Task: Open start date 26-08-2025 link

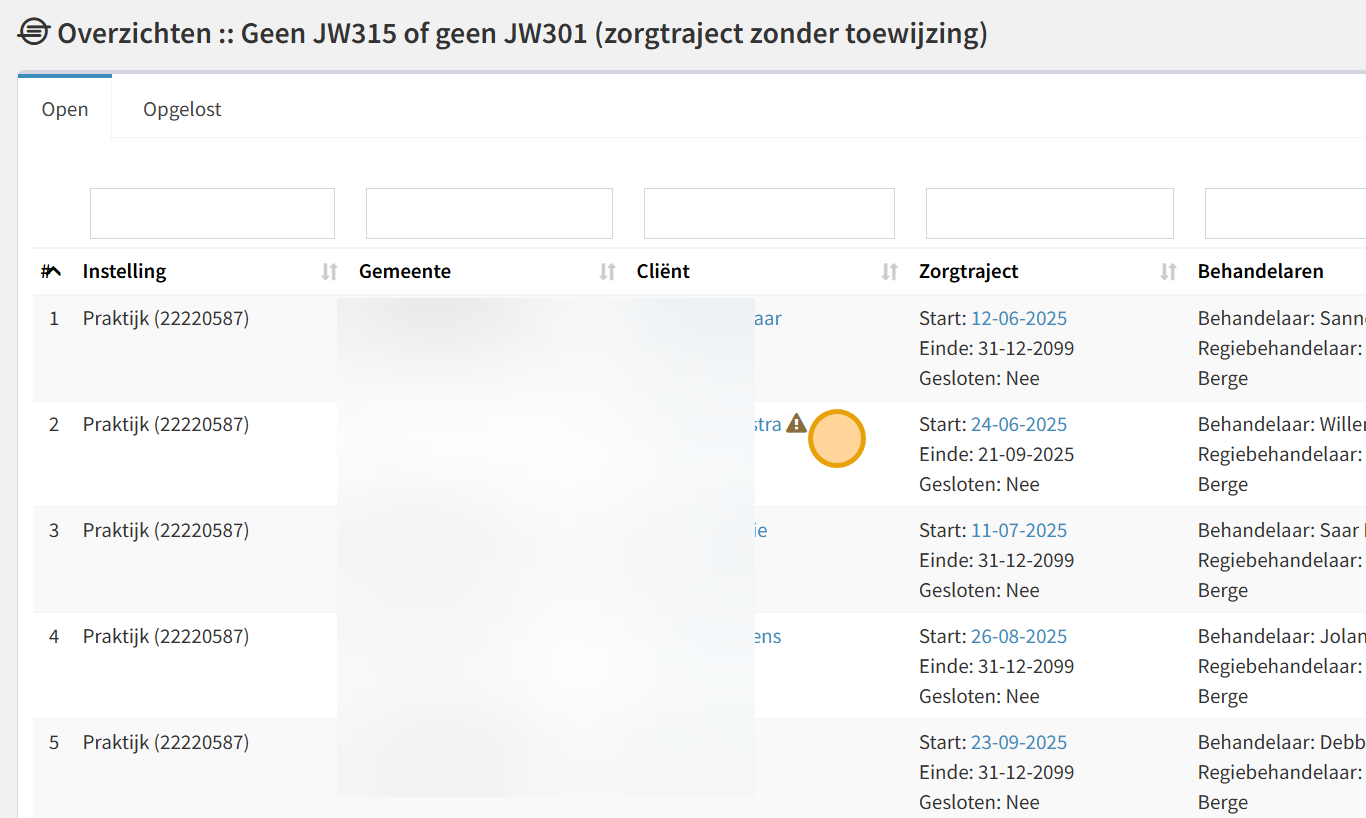Action: (x=1019, y=637)
